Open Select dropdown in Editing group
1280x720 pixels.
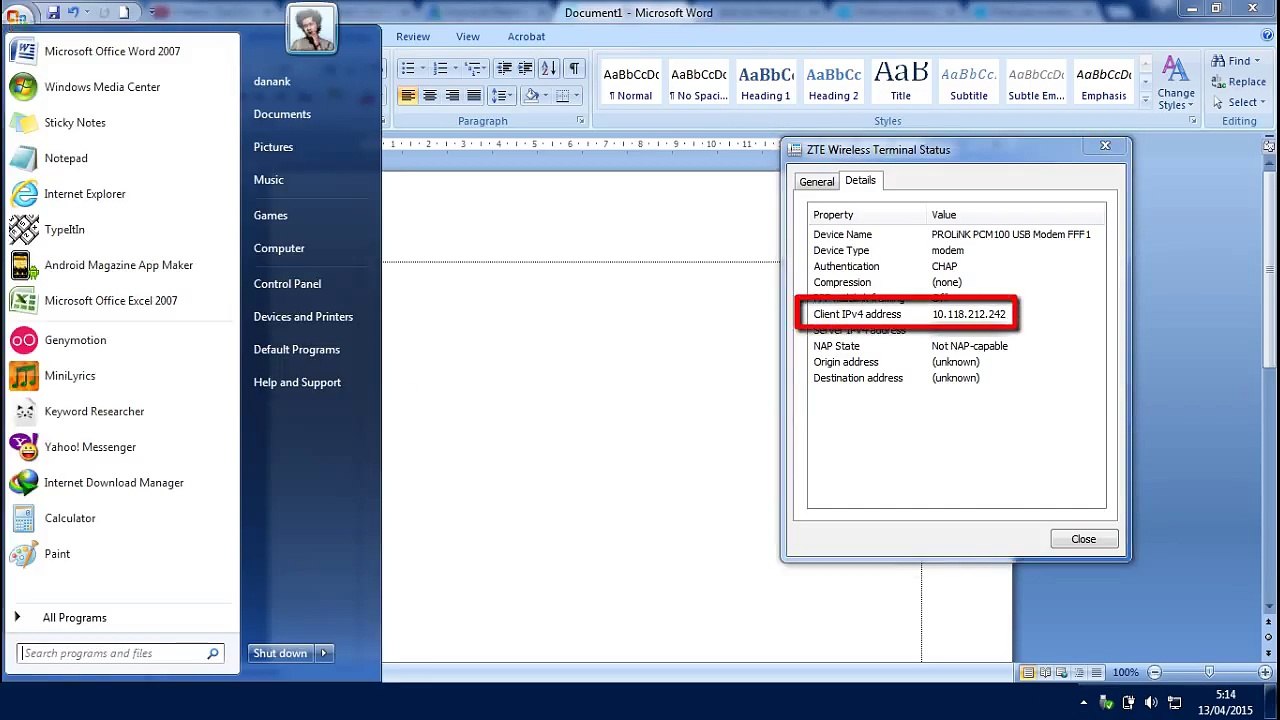click(1263, 102)
